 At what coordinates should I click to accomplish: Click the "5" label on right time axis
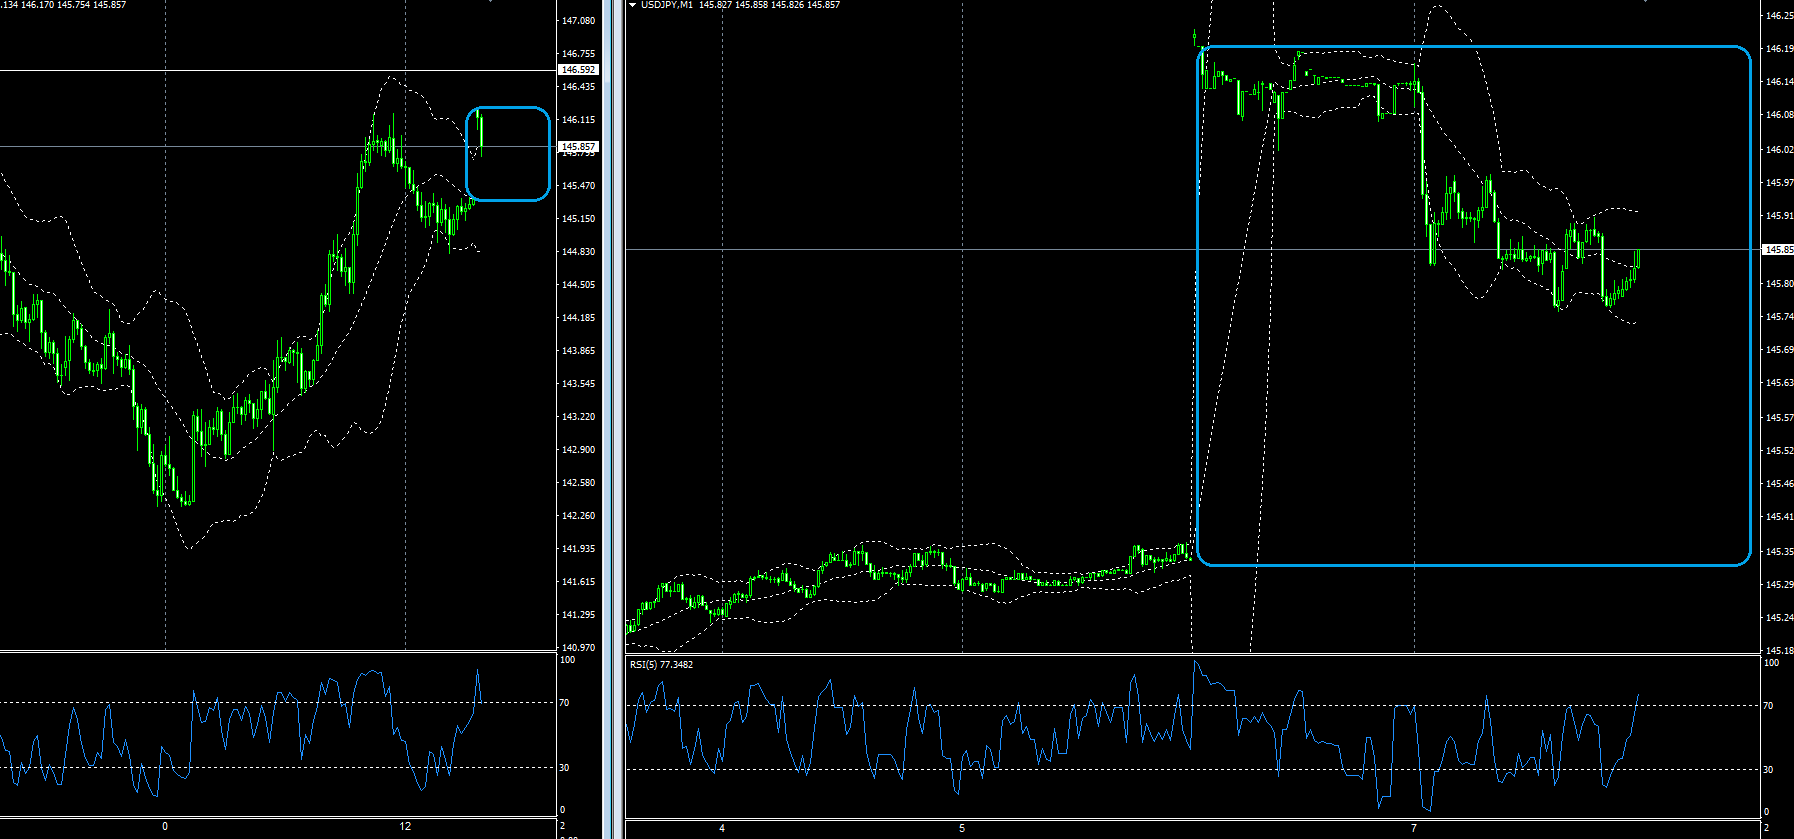[x=962, y=828]
